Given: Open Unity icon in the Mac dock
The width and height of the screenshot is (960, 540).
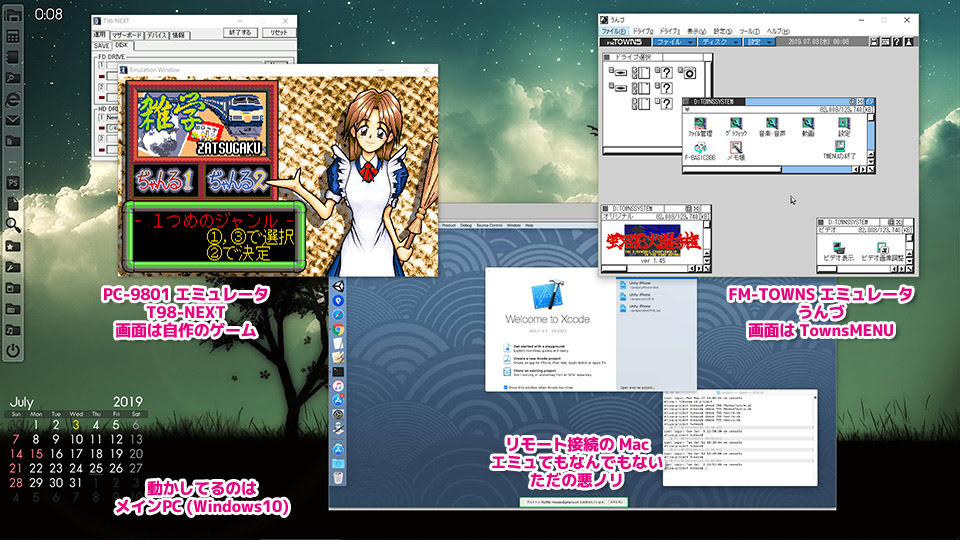Looking at the screenshot, I should 338,286.
